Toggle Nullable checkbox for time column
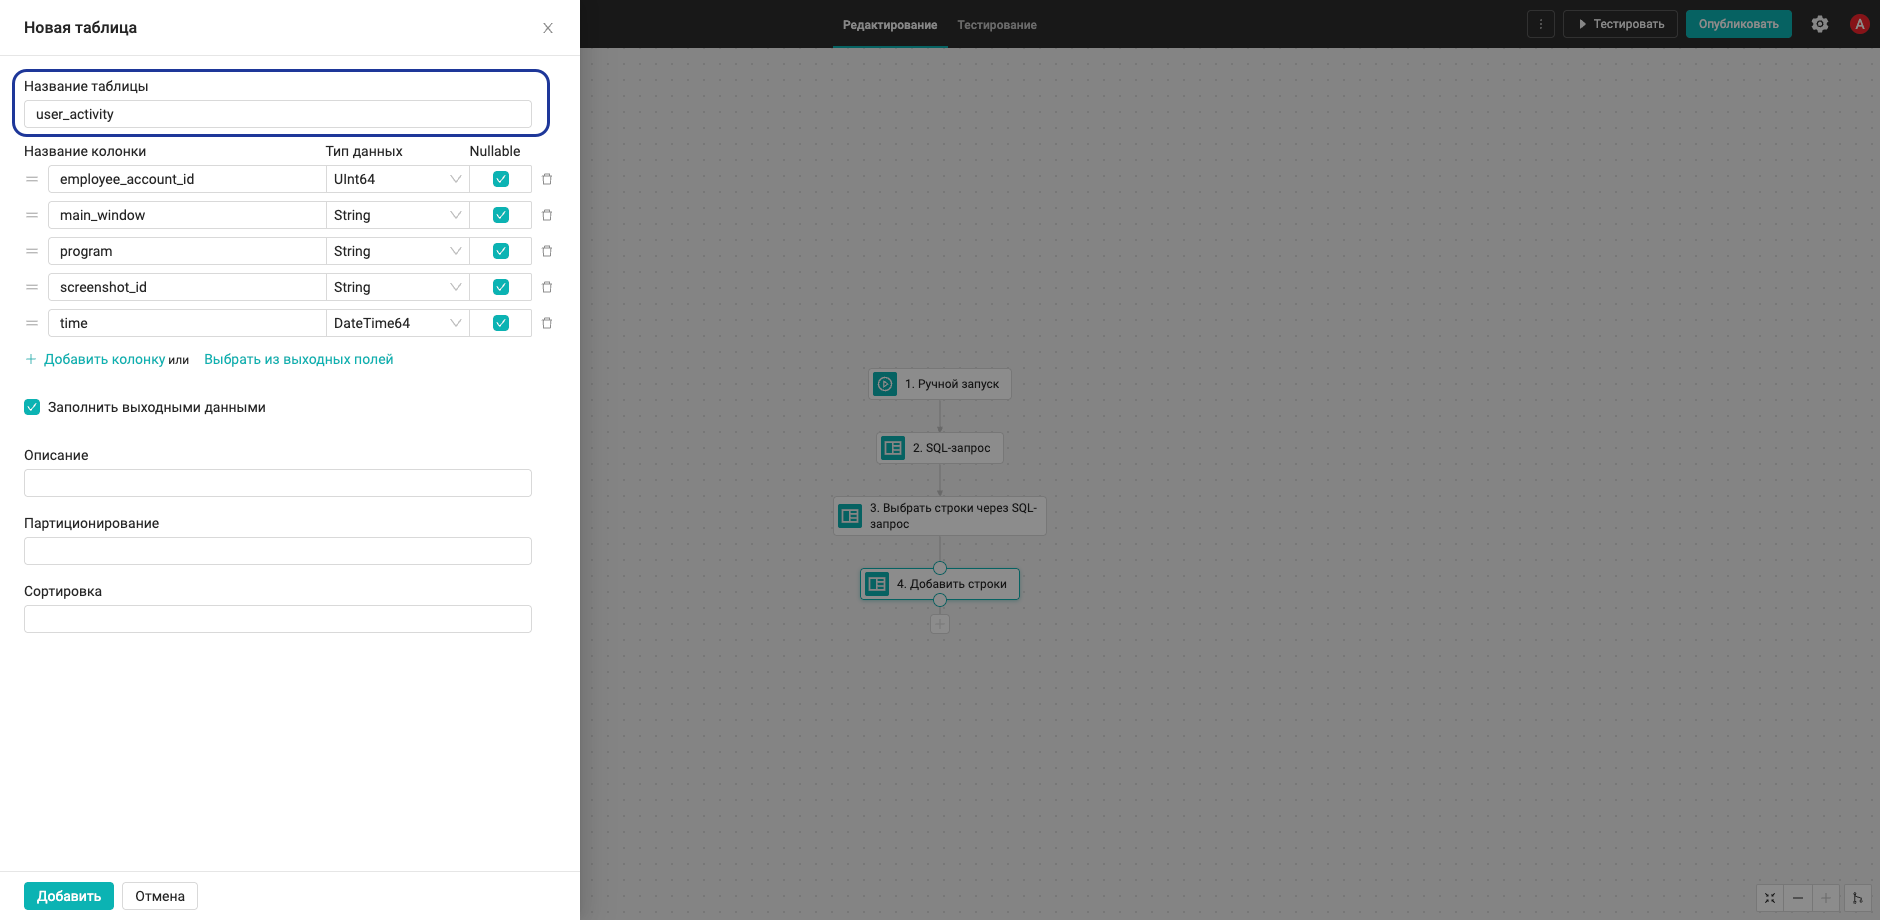 click(501, 323)
